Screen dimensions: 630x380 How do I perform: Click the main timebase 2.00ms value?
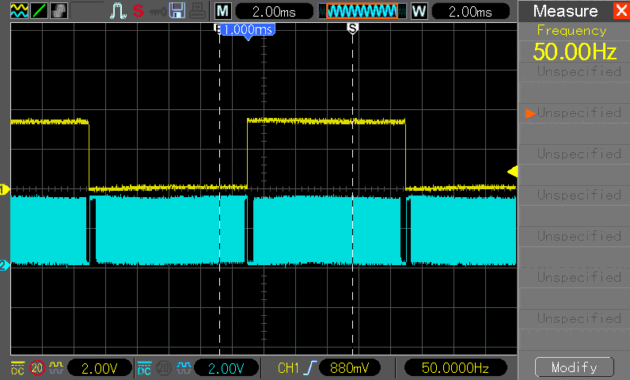point(274,12)
